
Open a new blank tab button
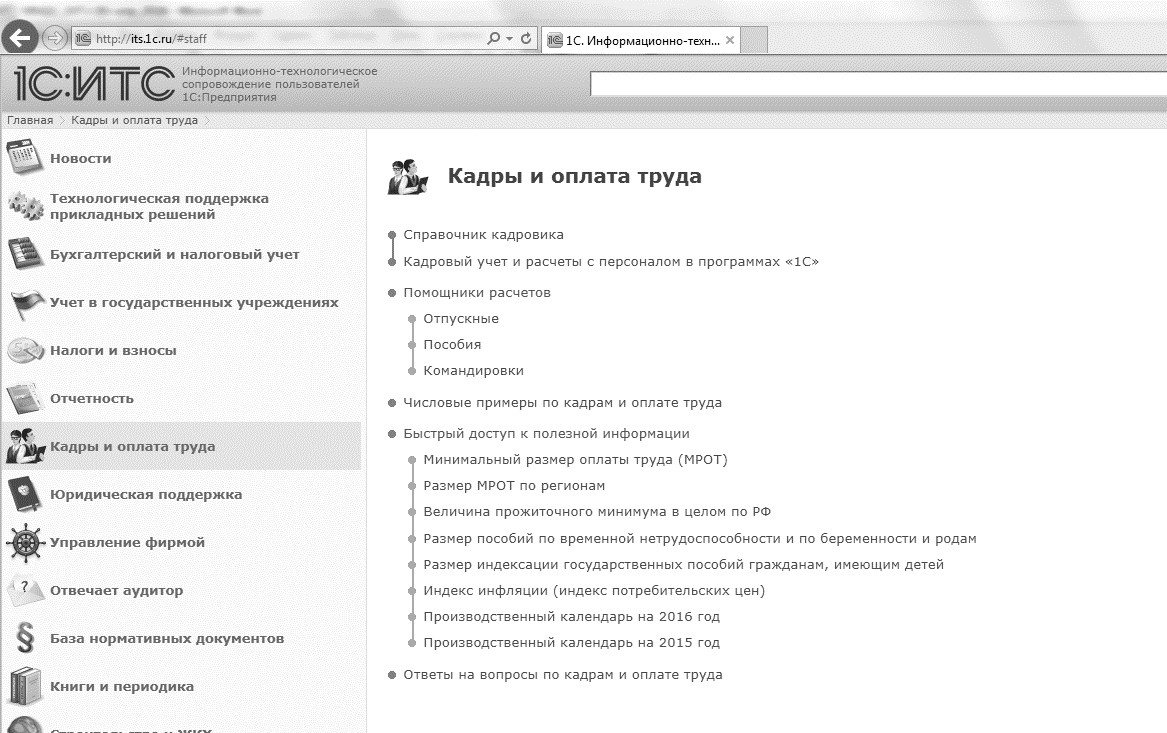(x=754, y=40)
